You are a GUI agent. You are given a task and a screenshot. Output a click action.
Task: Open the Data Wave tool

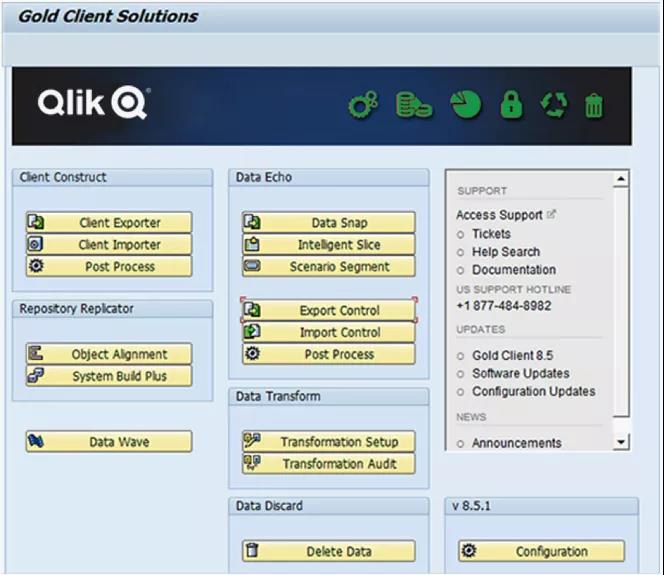click(x=109, y=442)
